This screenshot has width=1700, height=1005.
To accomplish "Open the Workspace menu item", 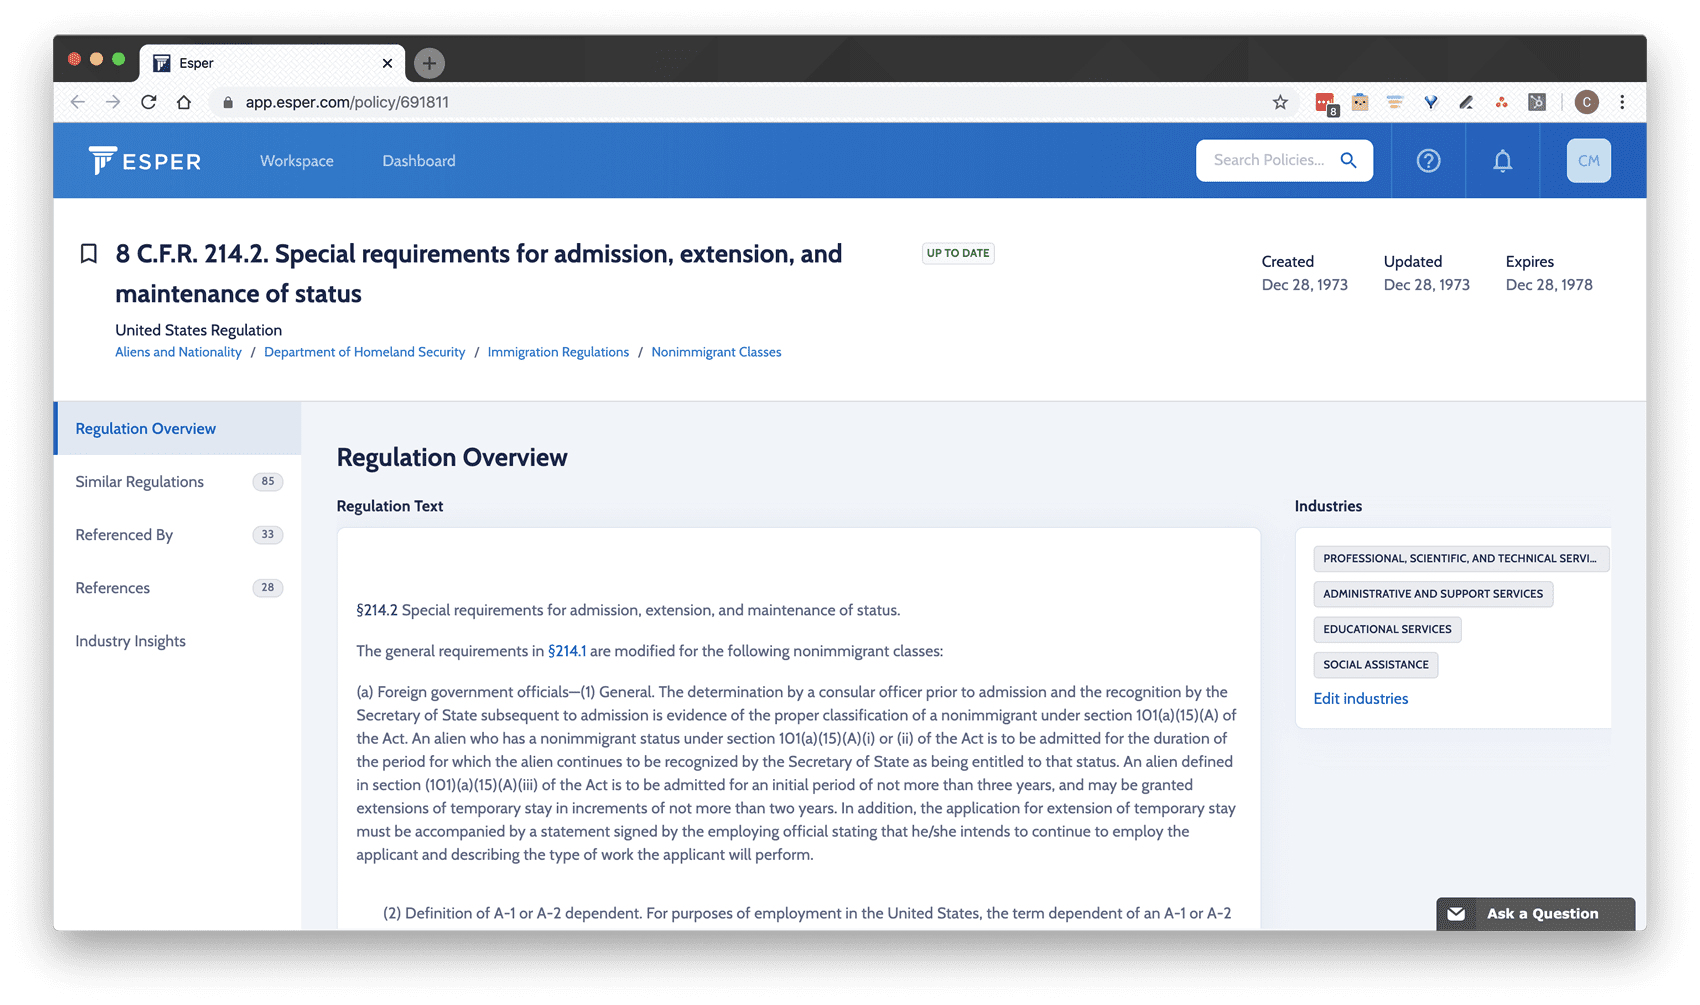I will coord(297,160).
